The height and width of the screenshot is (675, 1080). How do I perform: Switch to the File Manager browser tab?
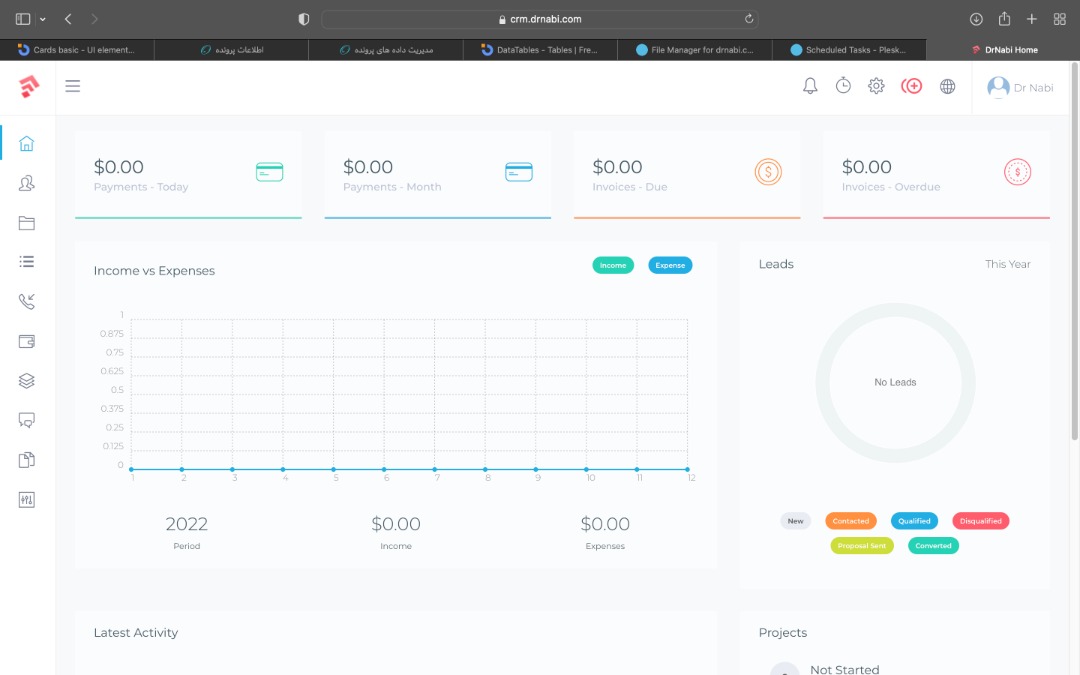695,49
